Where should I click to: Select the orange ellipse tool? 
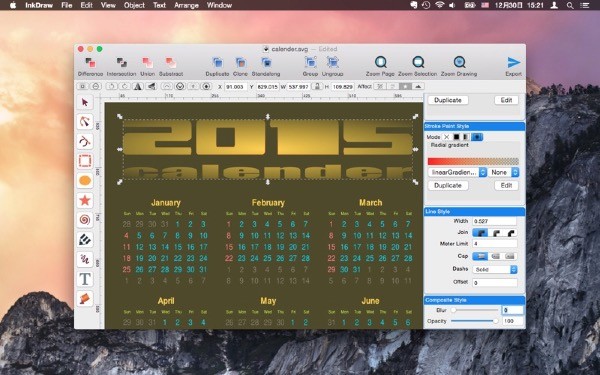click(85, 180)
